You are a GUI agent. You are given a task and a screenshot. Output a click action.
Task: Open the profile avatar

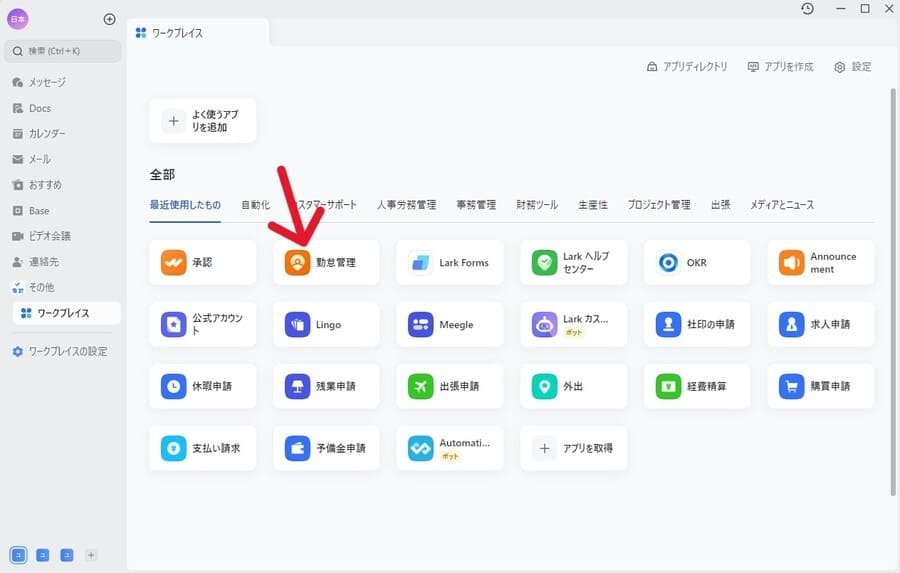tap(17, 19)
